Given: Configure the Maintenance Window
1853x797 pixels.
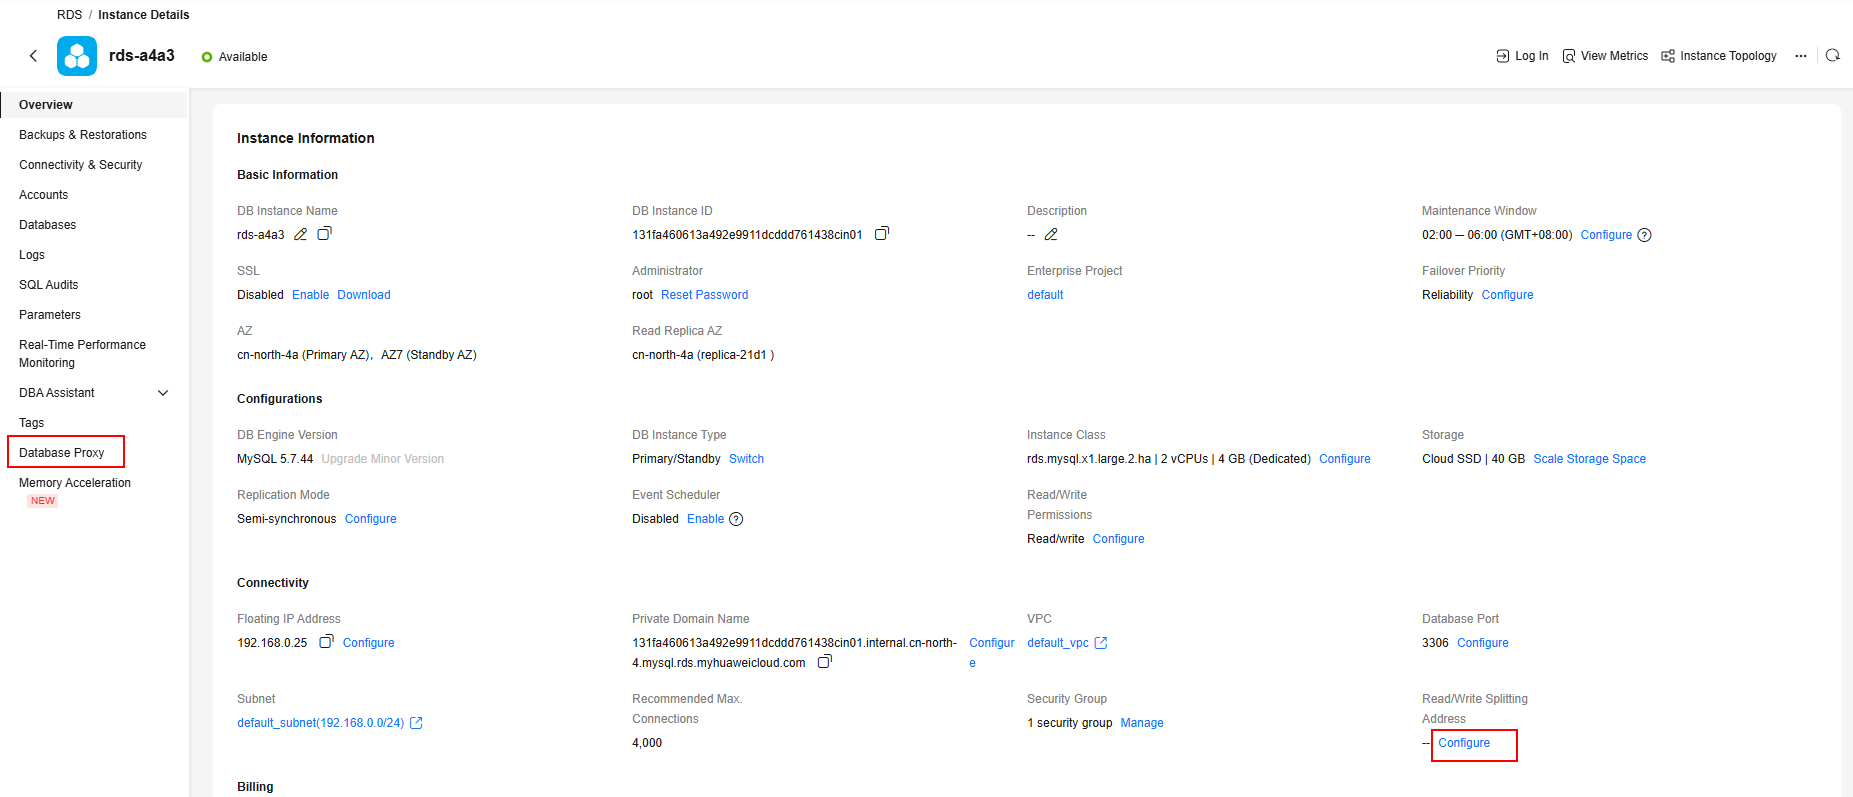Looking at the screenshot, I should tap(1606, 235).
